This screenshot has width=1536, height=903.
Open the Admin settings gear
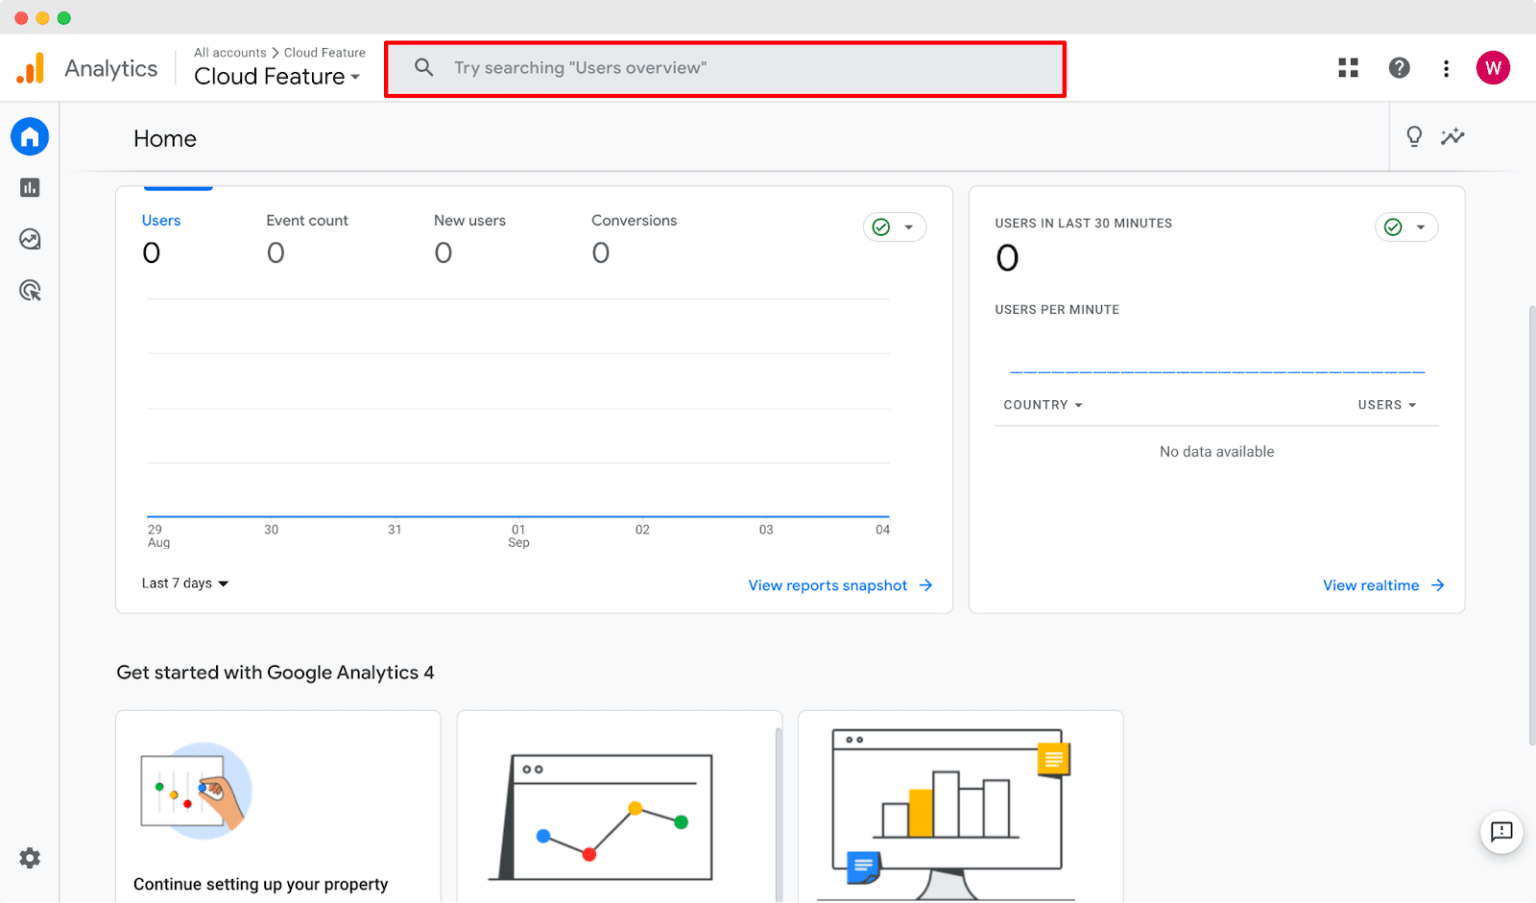pos(30,858)
